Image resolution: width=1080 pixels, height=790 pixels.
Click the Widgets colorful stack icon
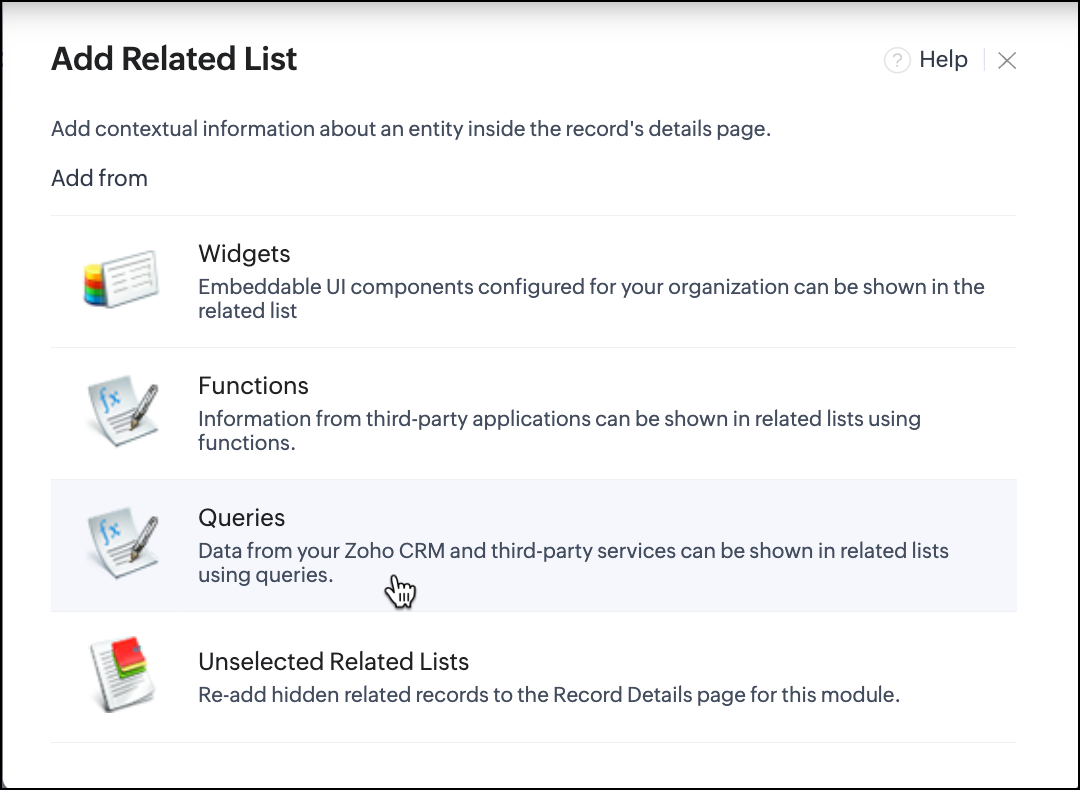tap(121, 279)
